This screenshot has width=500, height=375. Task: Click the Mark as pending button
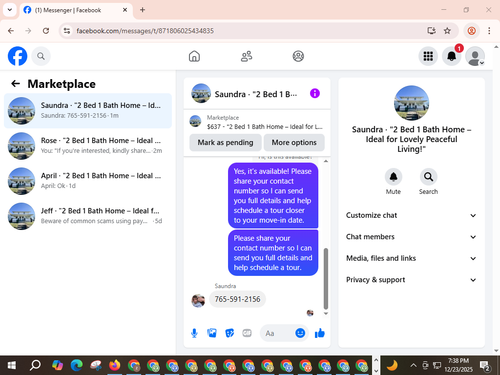225,142
